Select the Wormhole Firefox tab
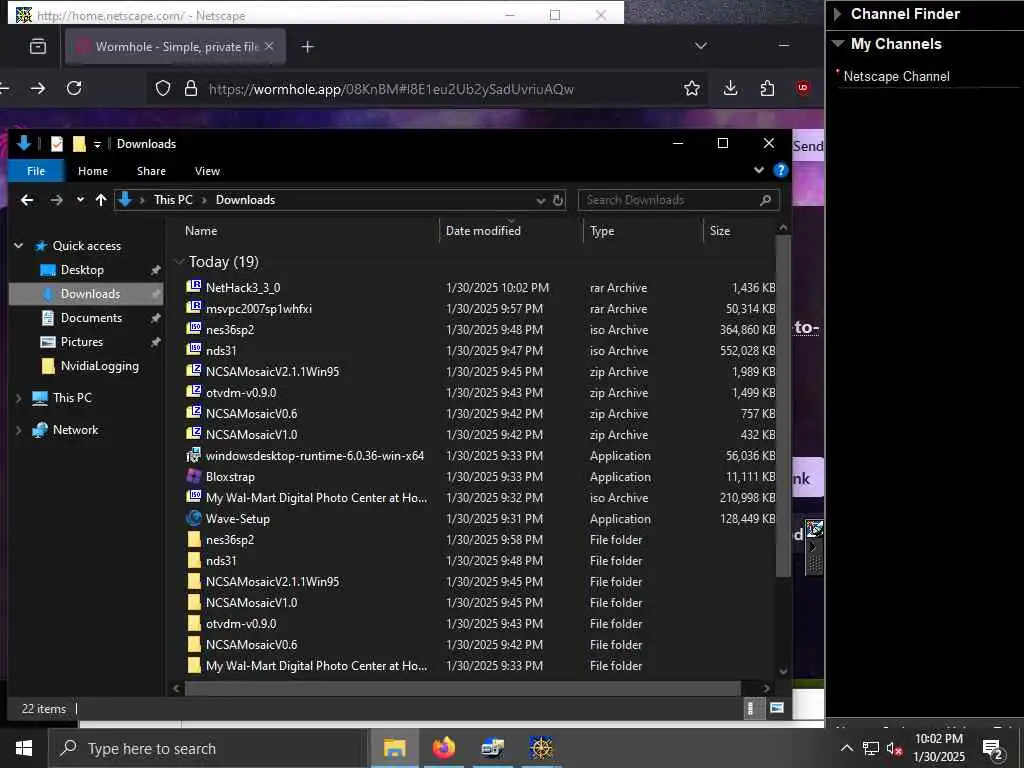 coord(176,46)
